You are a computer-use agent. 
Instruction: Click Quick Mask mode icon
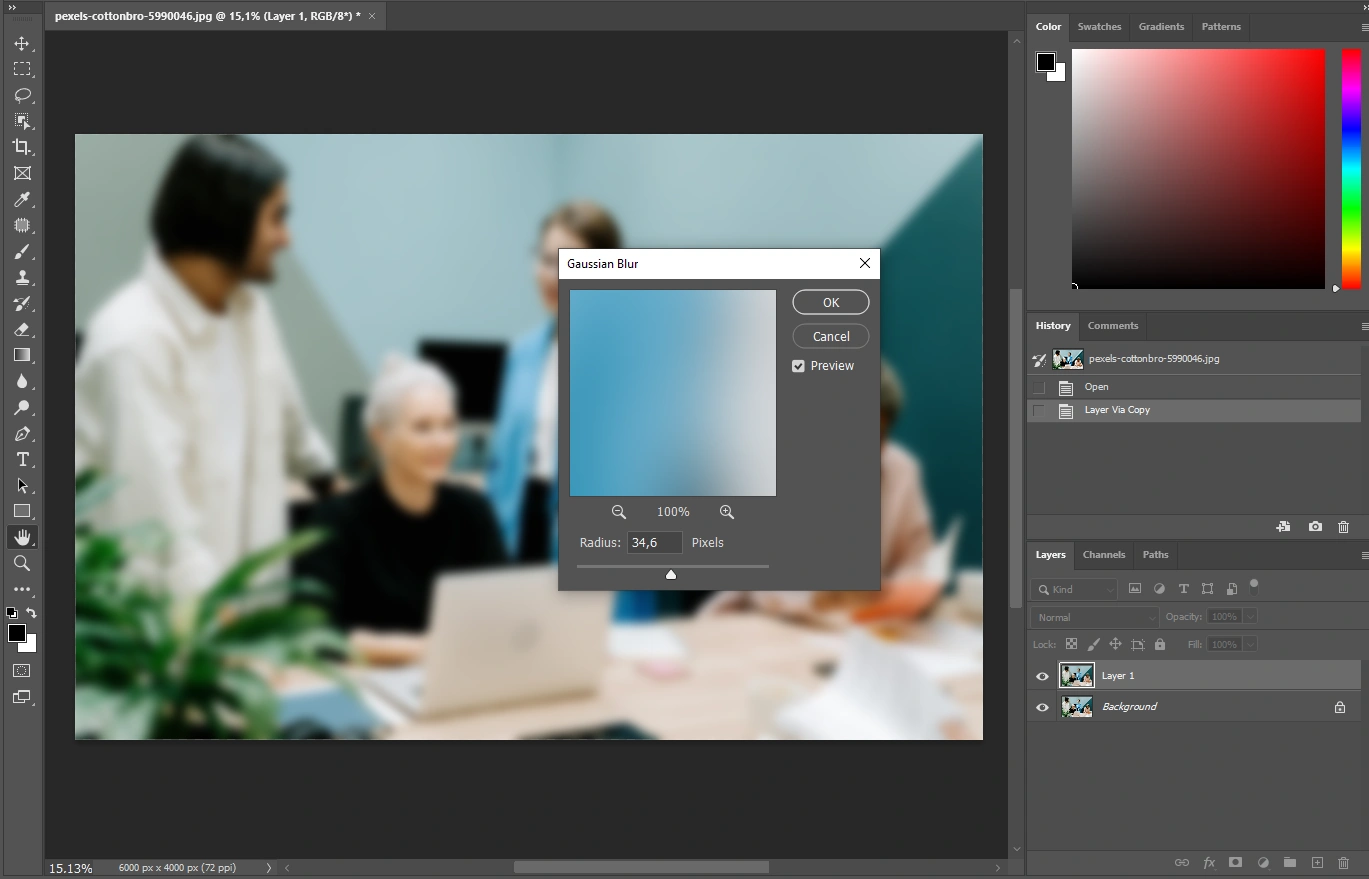22,671
